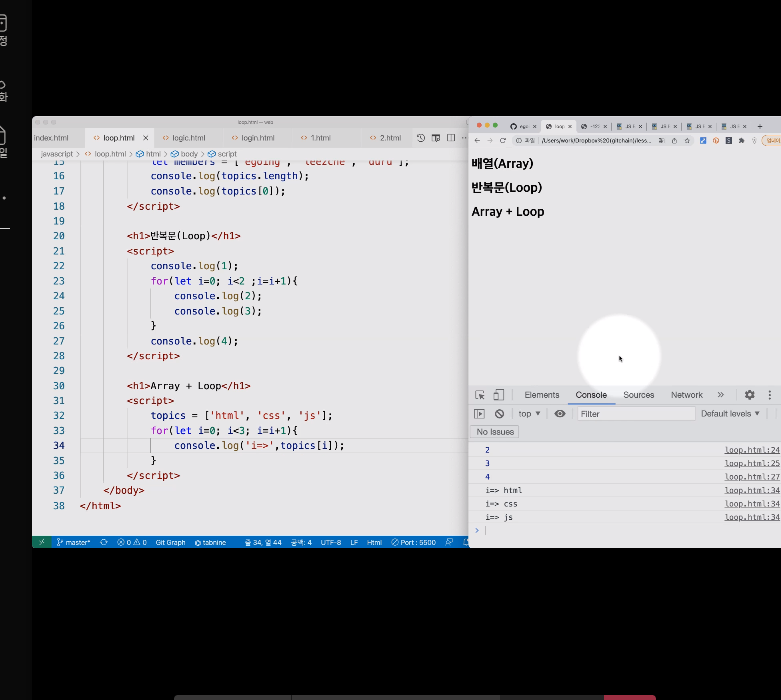781x700 pixels.
Task: Open preview to the side icon
Action: point(436,138)
